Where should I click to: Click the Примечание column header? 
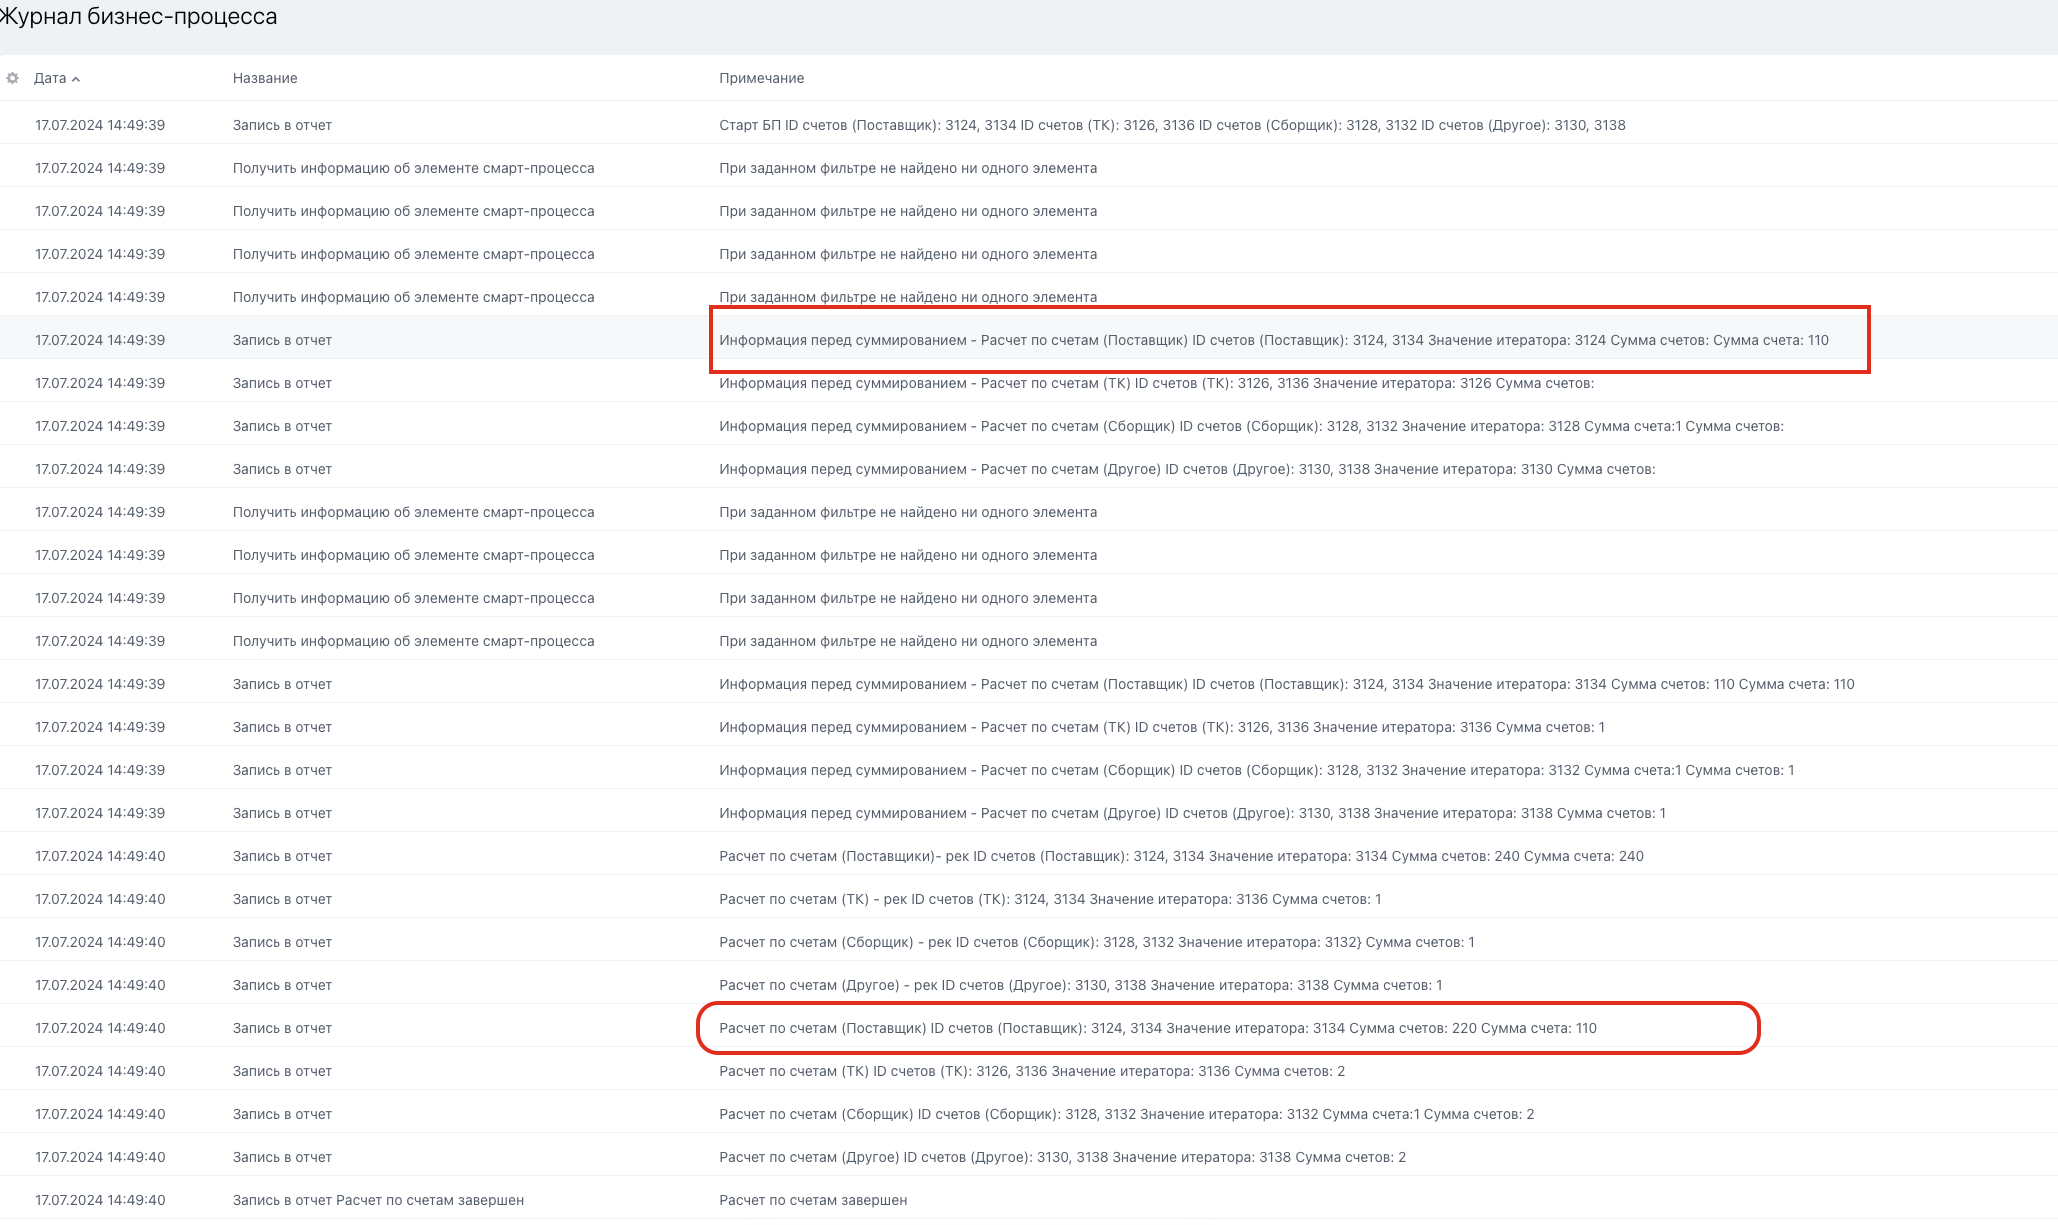(761, 78)
